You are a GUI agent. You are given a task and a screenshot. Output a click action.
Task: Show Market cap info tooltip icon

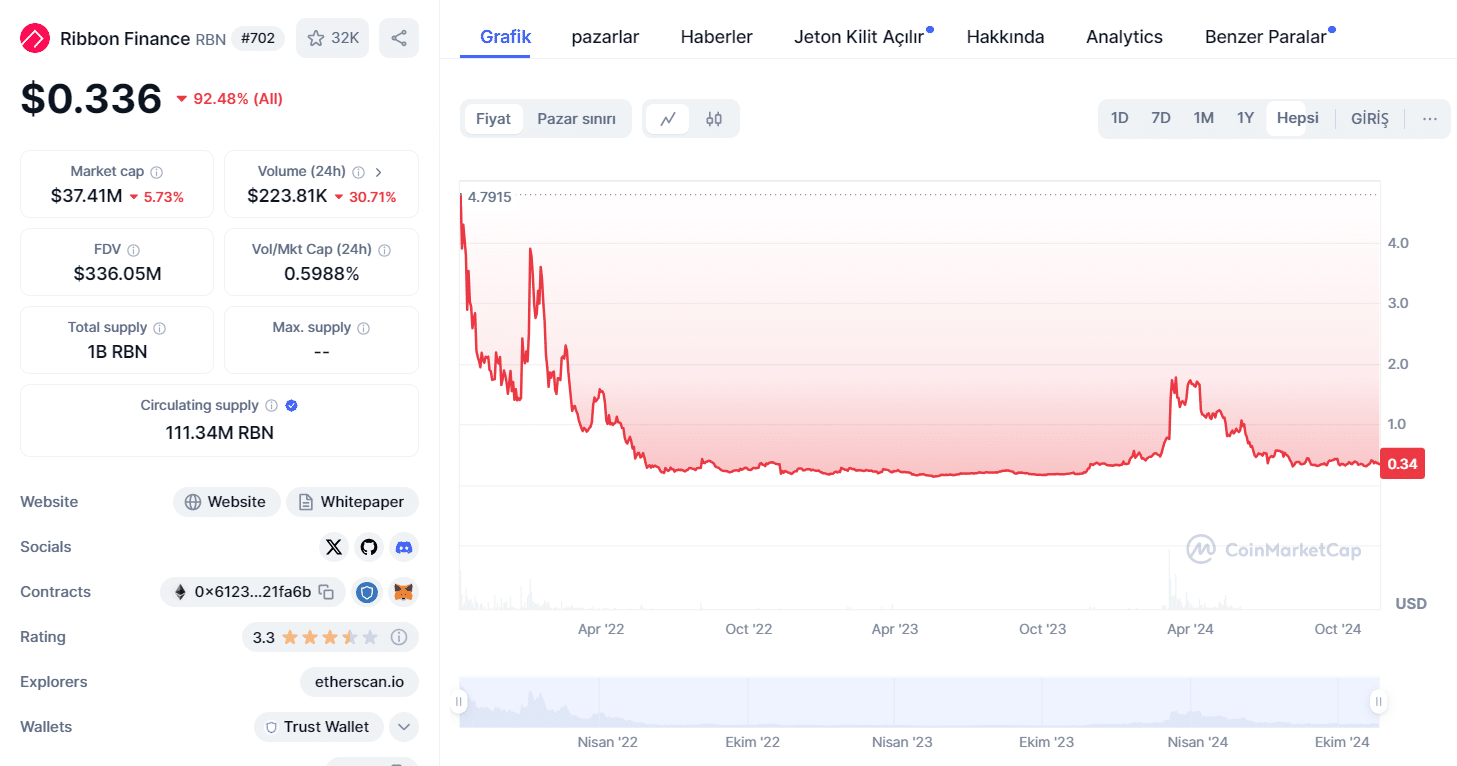click(157, 172)
